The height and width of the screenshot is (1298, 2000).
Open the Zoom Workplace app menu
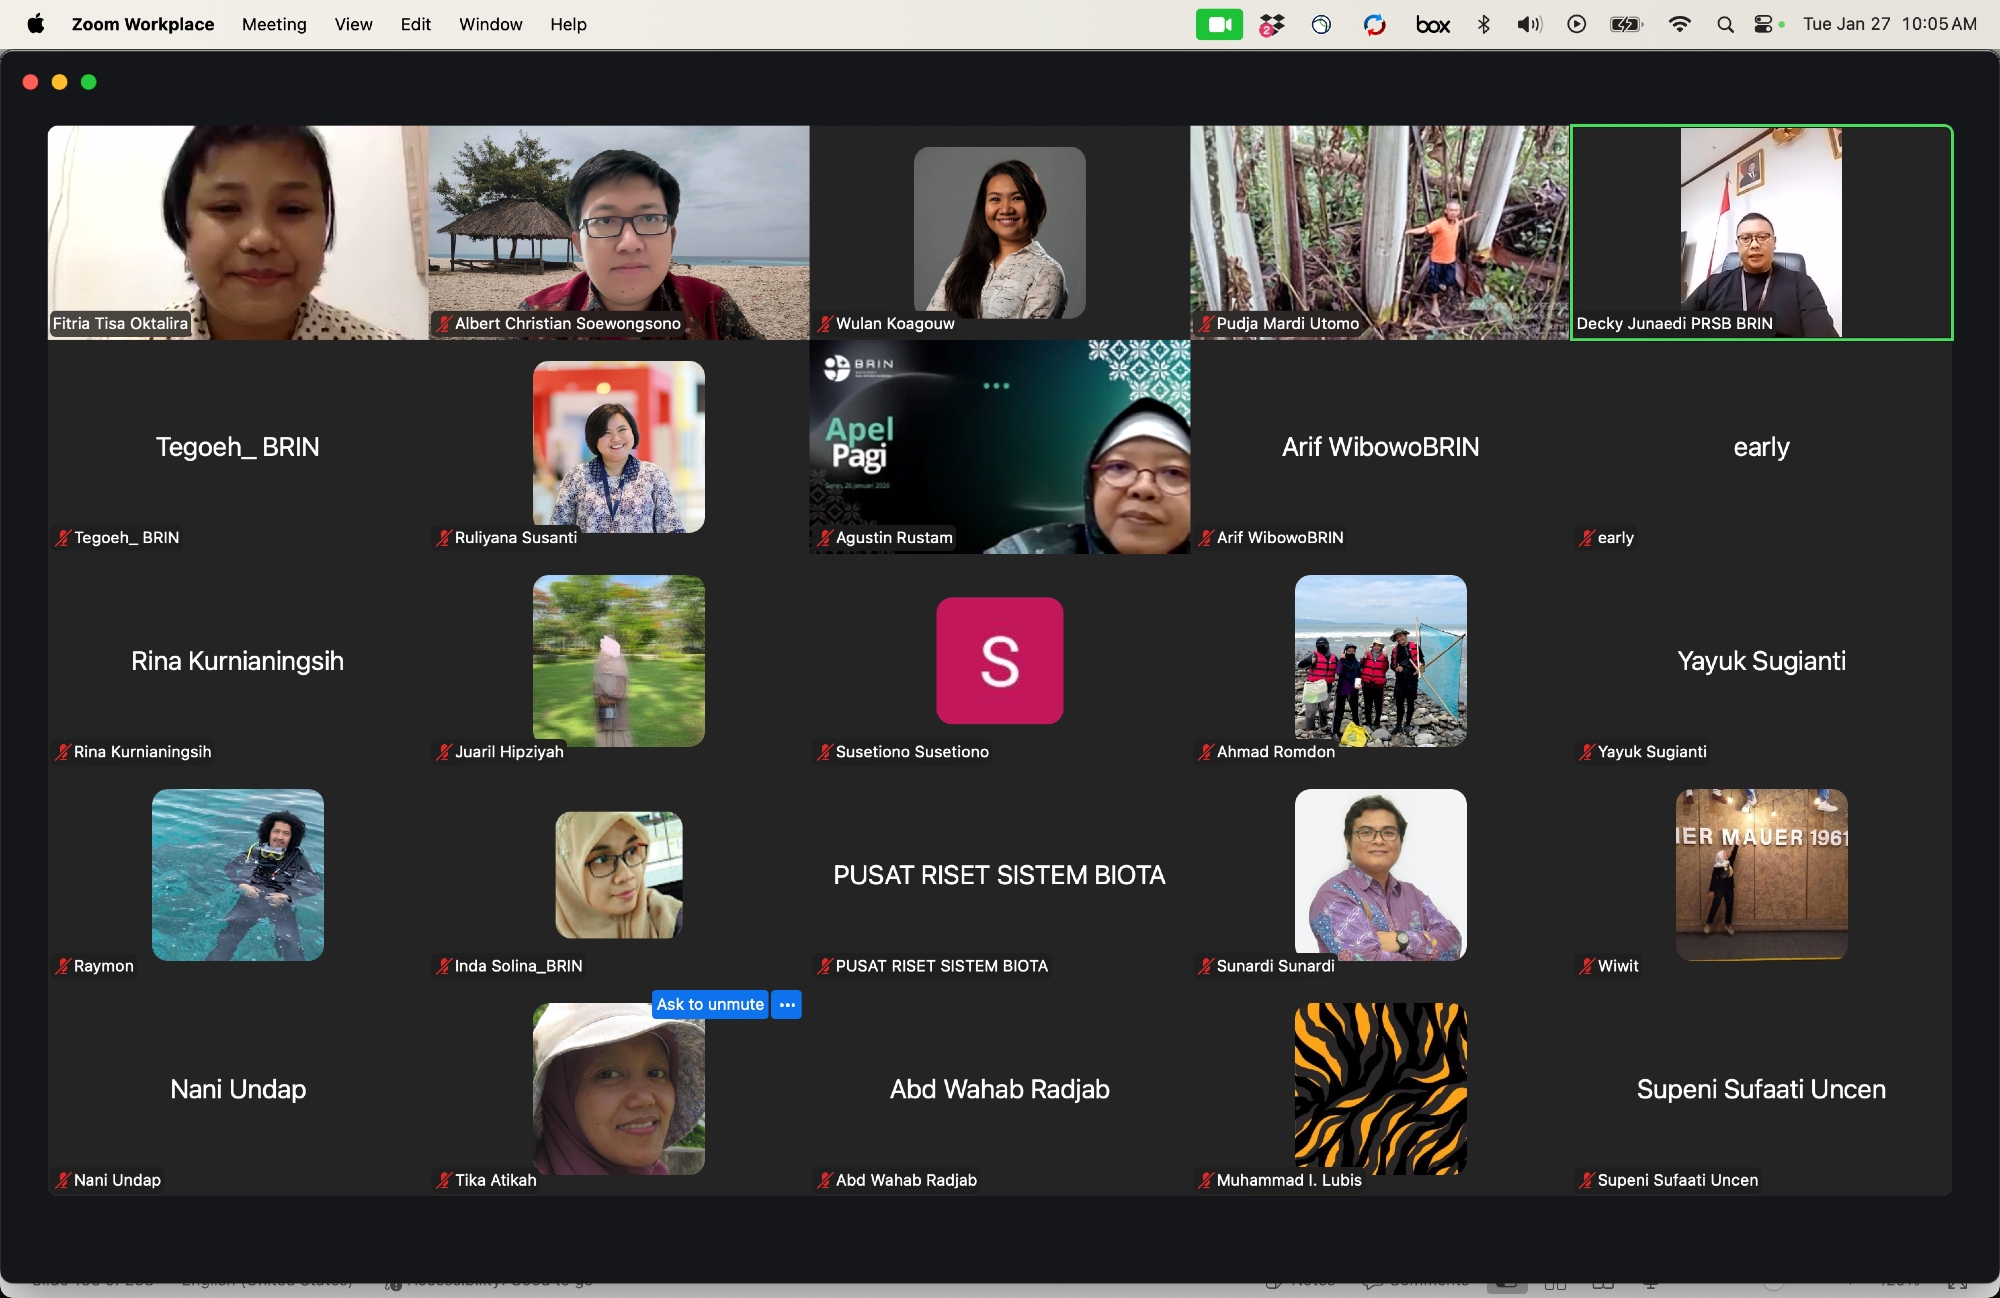click(x=143, y=25)
